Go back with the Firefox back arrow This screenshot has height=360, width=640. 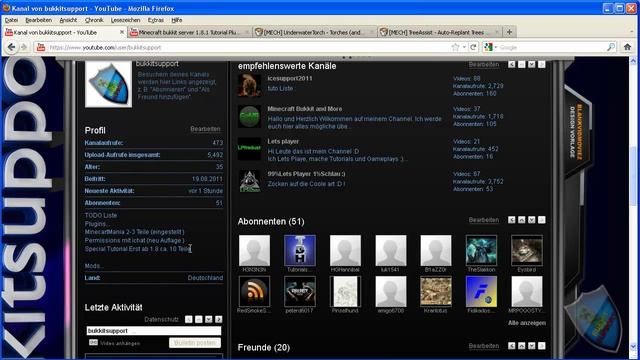[x=11, y=47]
